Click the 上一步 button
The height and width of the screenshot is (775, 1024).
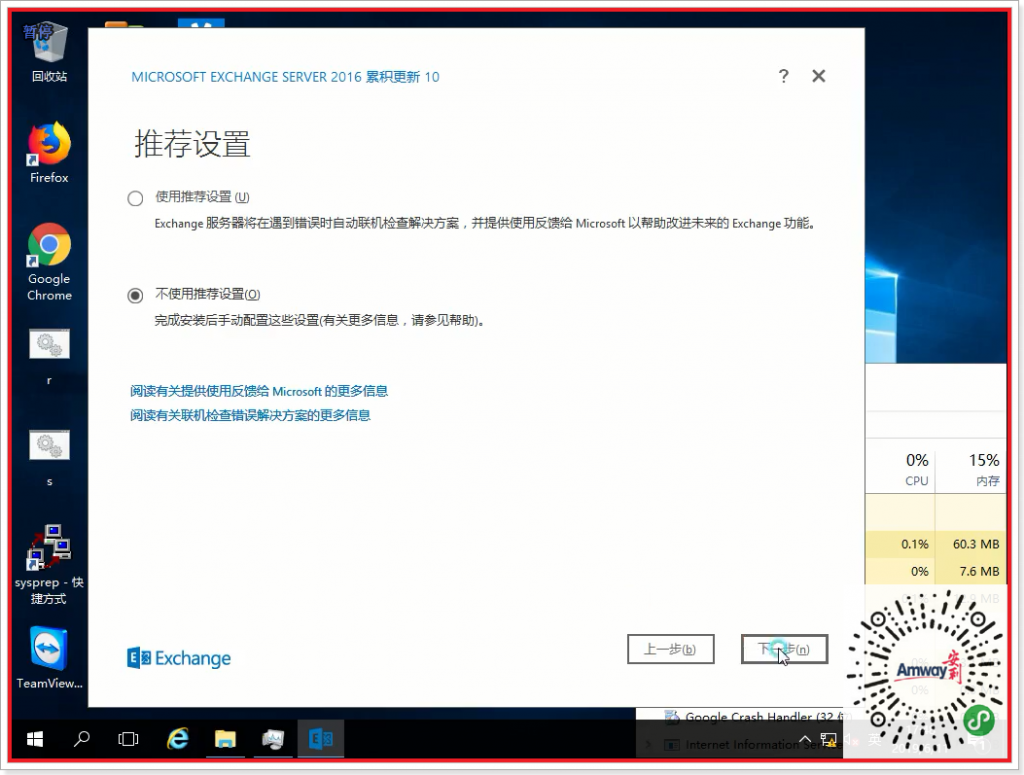670,648
